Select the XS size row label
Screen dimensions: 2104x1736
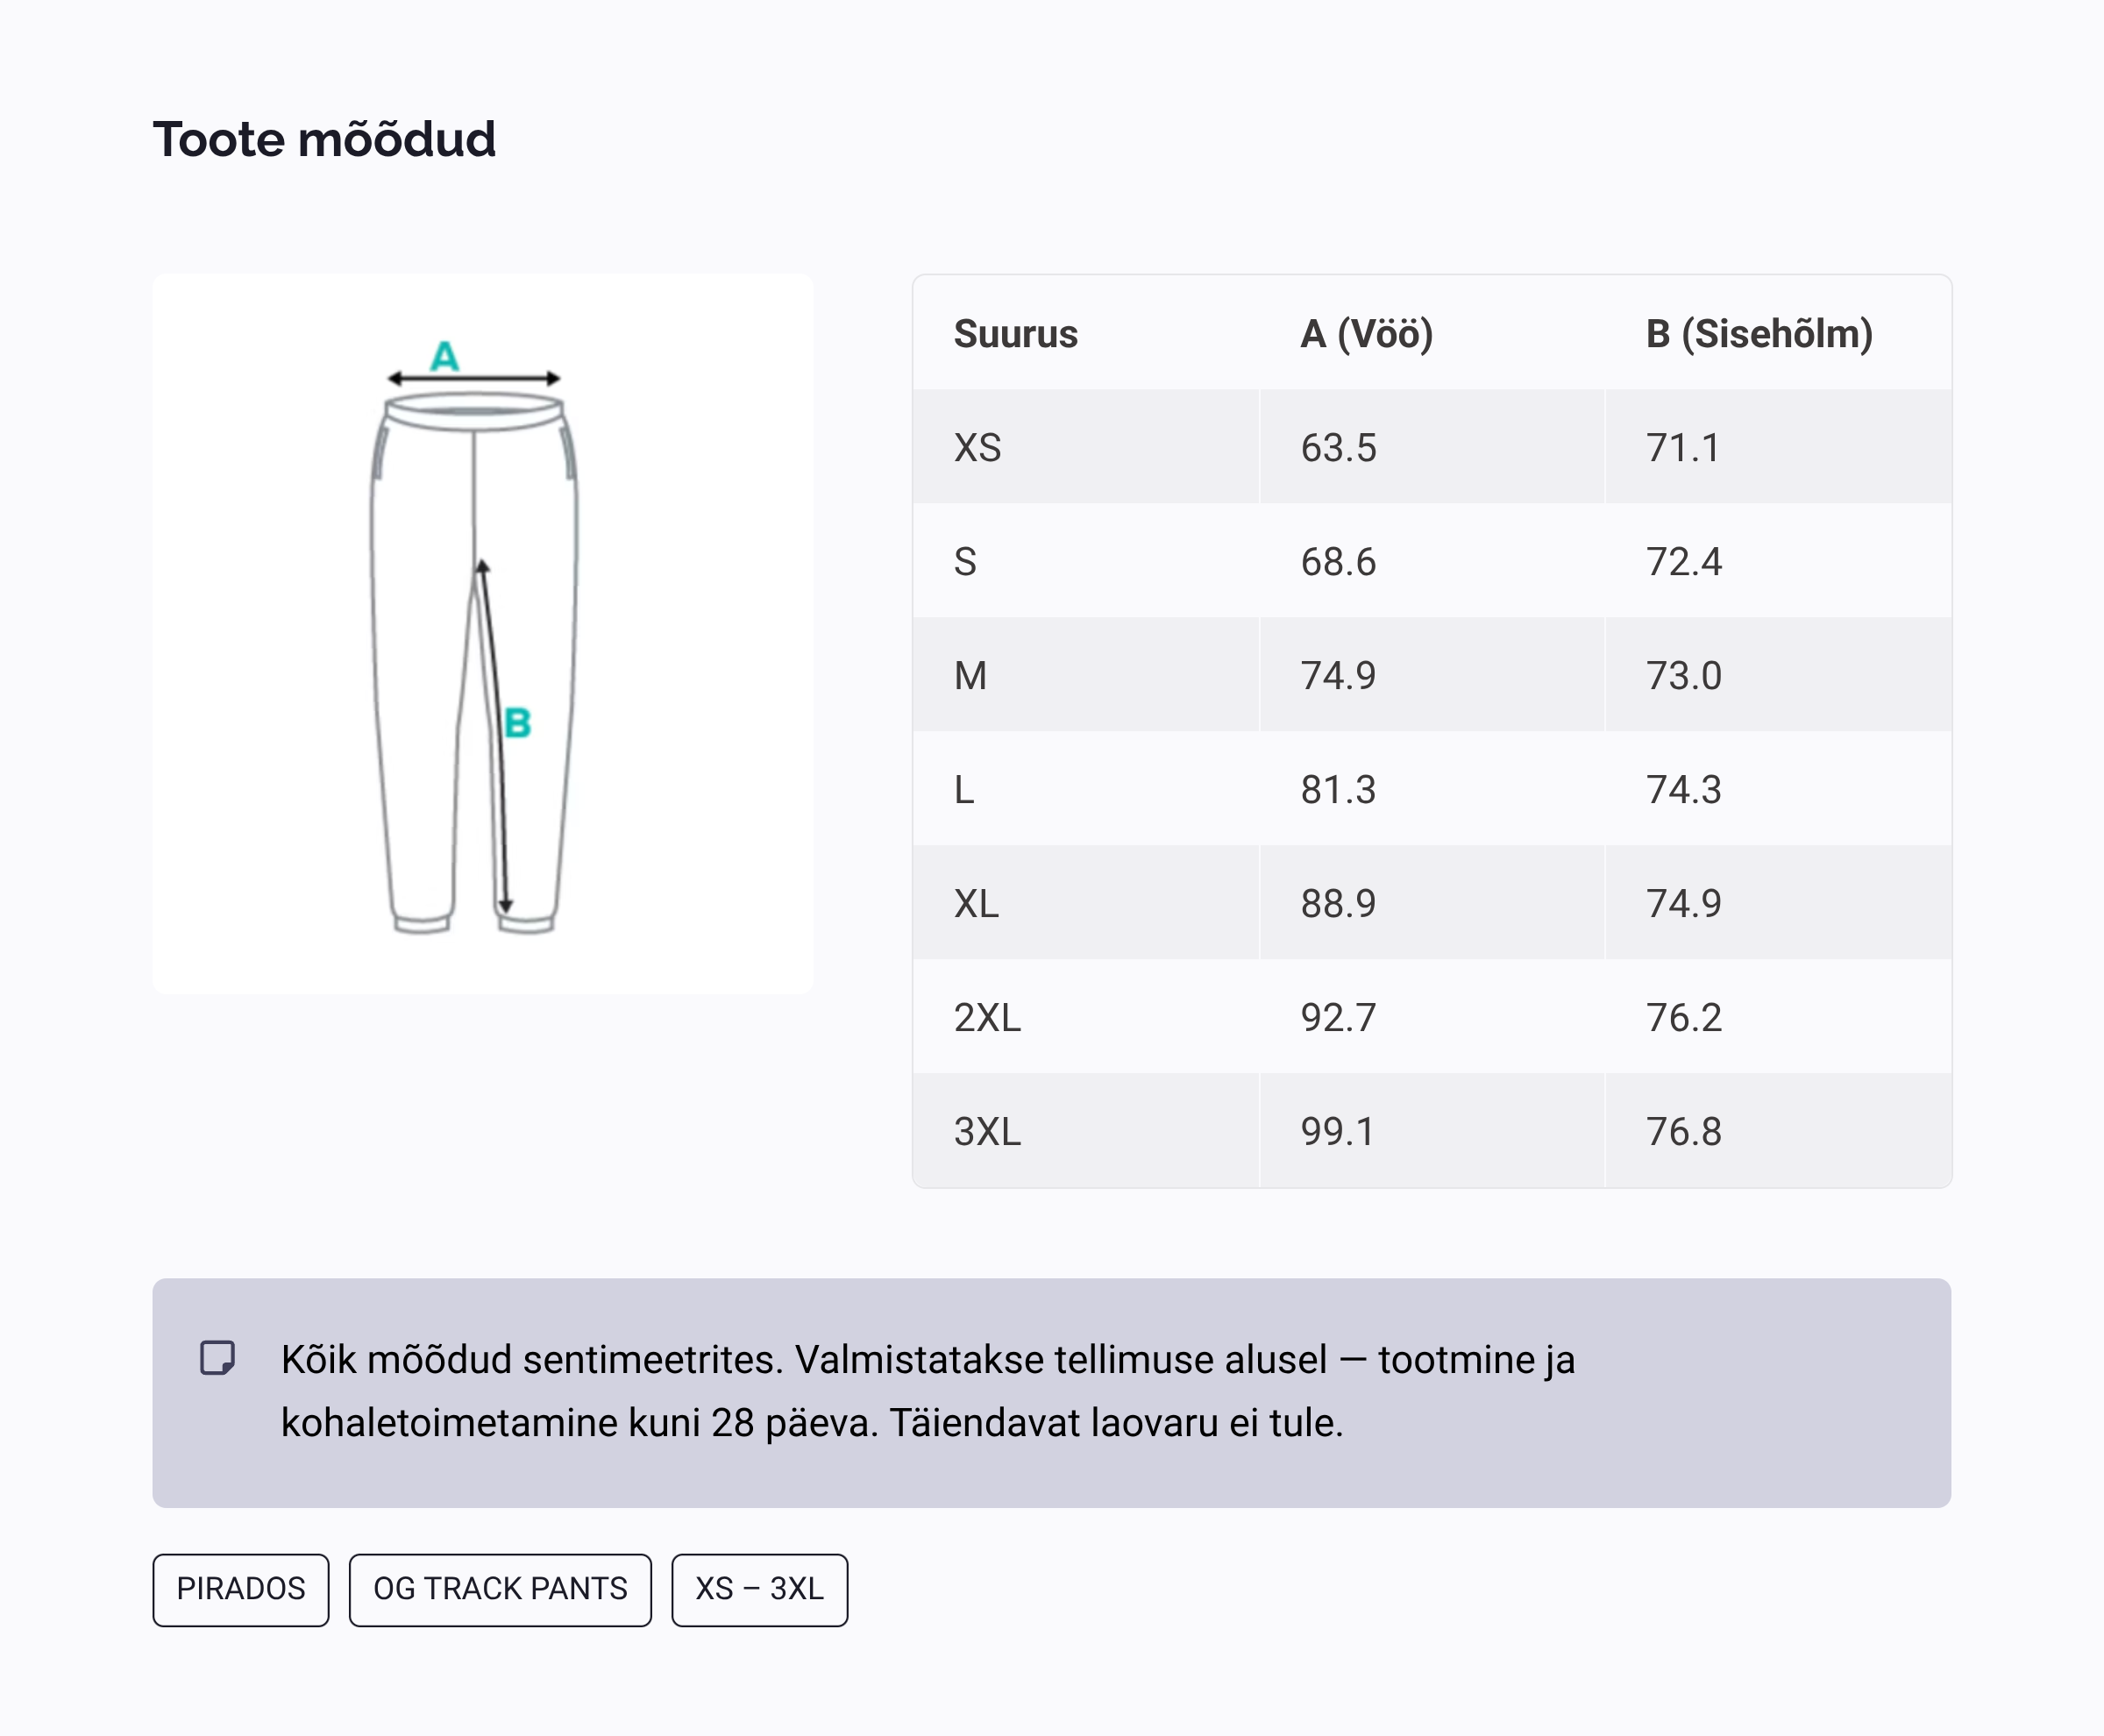pos(977,447)
